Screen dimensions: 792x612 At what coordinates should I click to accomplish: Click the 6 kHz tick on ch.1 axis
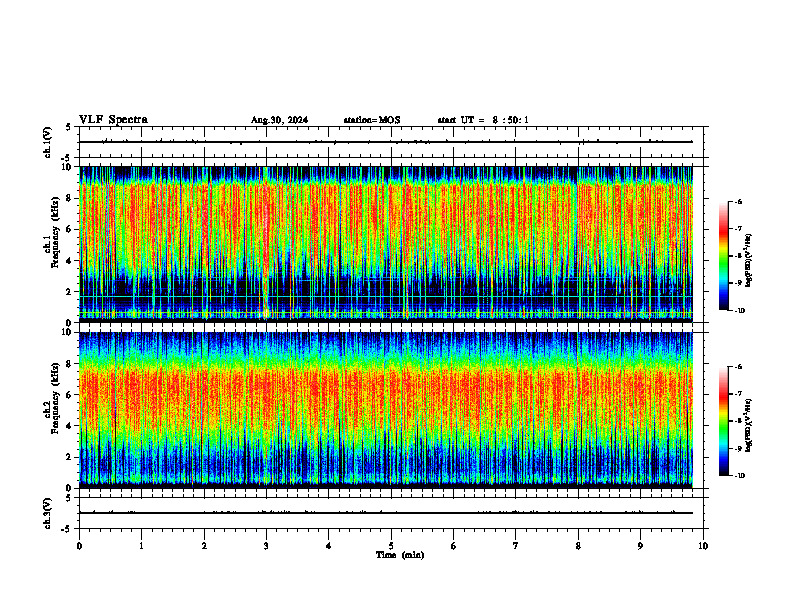70,230
